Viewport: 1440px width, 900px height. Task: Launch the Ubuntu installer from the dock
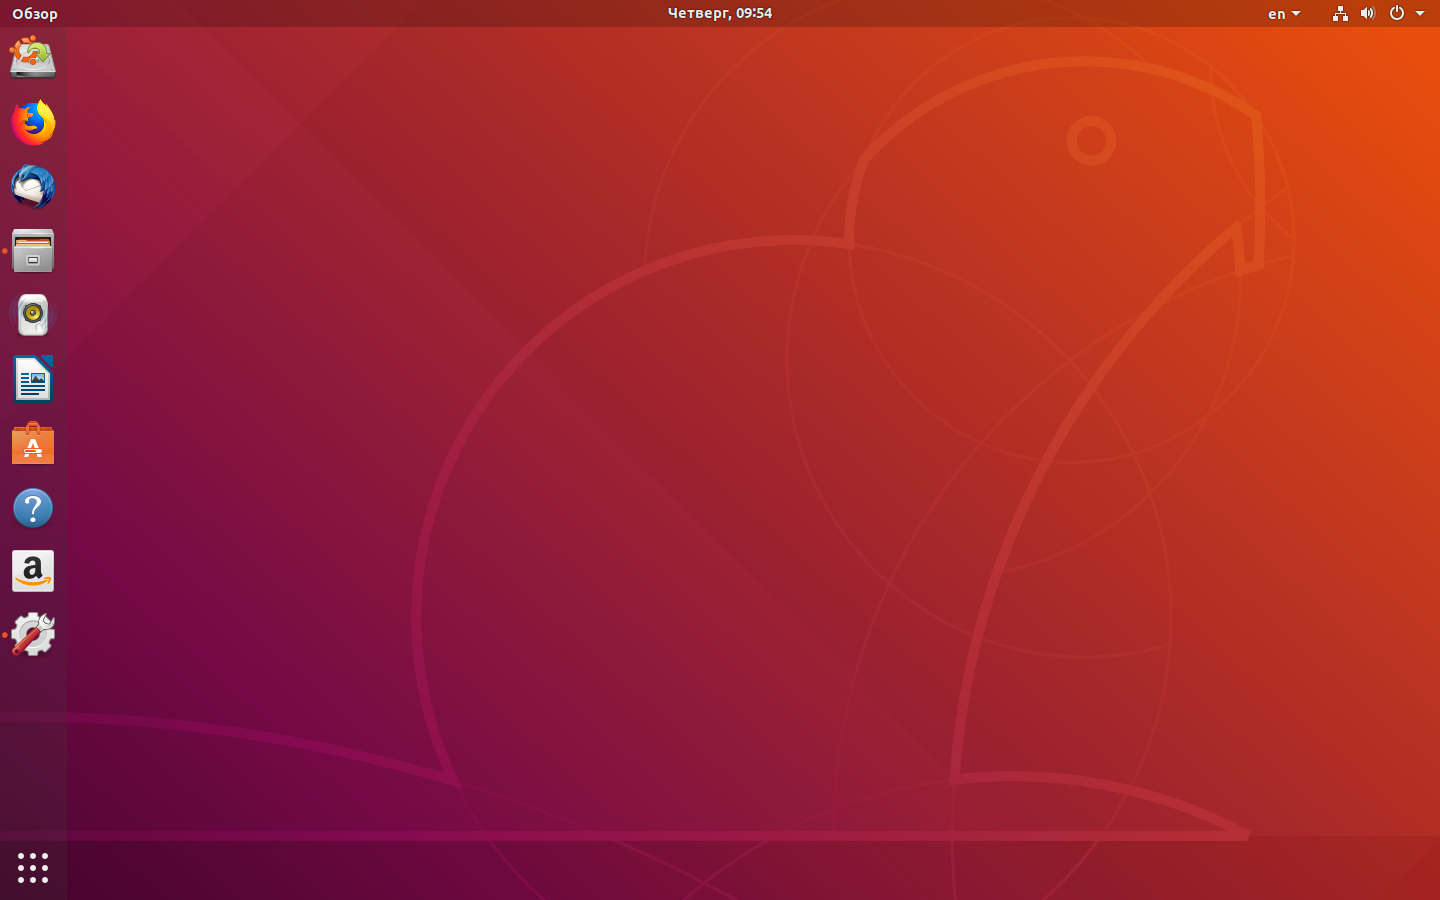click(x=33, y=58)
